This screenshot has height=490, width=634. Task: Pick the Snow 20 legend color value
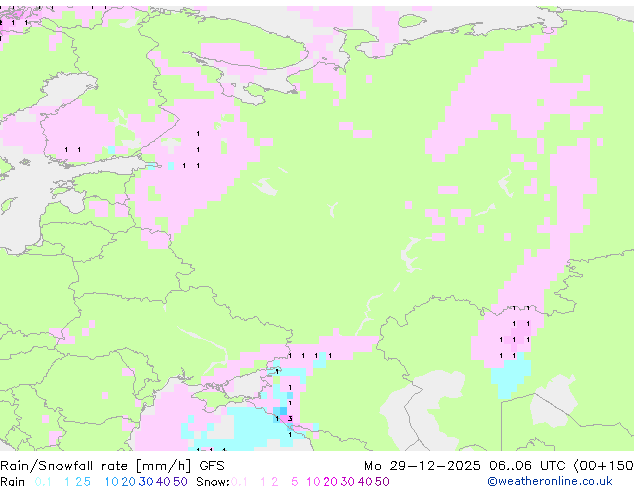[x=330, y=482]
